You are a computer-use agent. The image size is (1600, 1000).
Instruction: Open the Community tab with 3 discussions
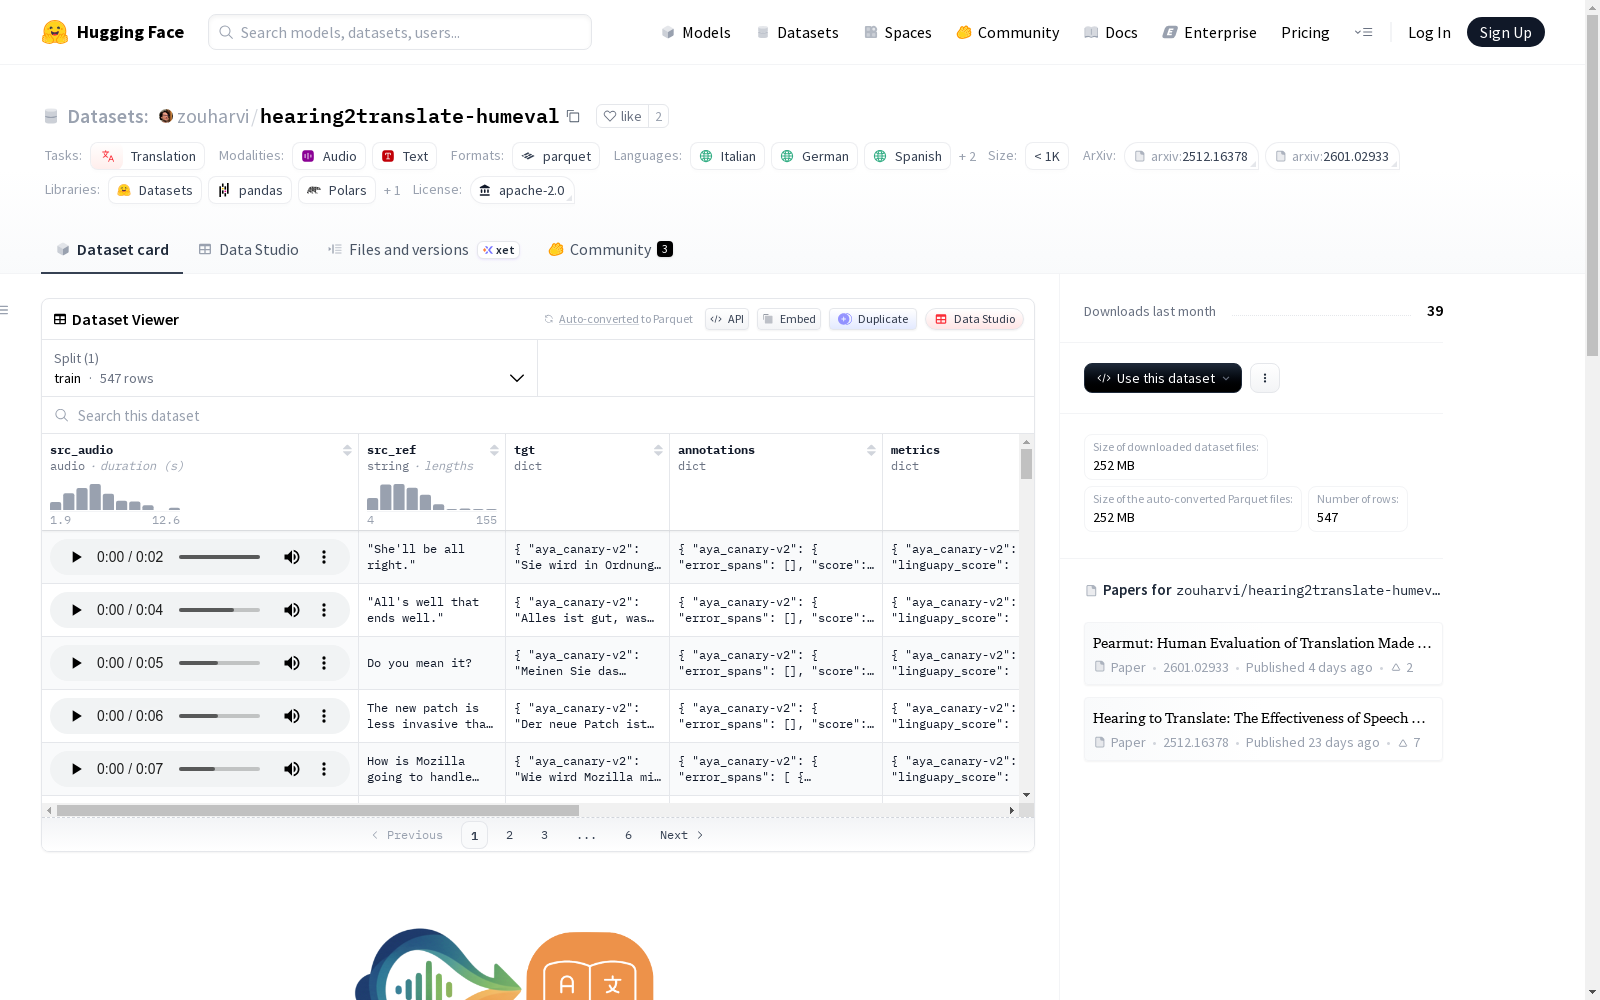pos(610,250)
